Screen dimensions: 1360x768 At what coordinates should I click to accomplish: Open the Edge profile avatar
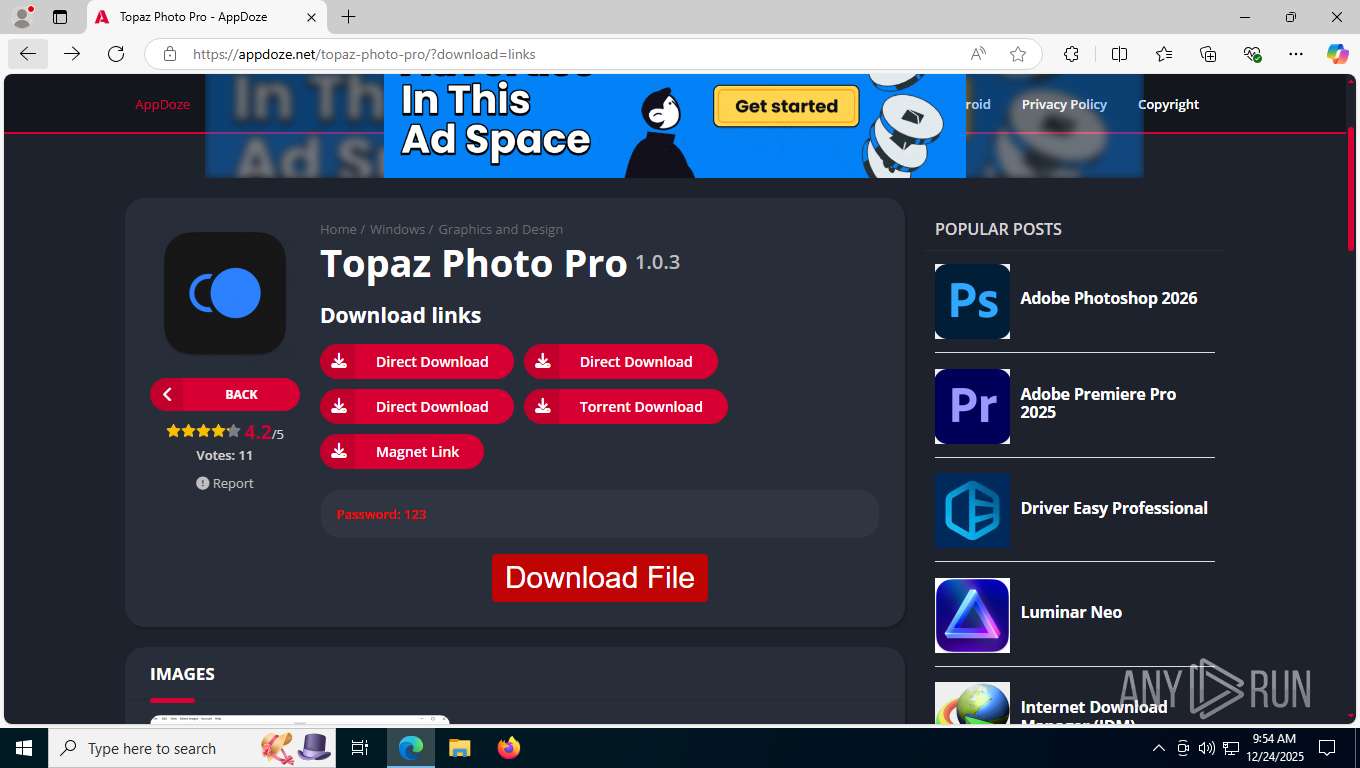click(x=22, y=17)
